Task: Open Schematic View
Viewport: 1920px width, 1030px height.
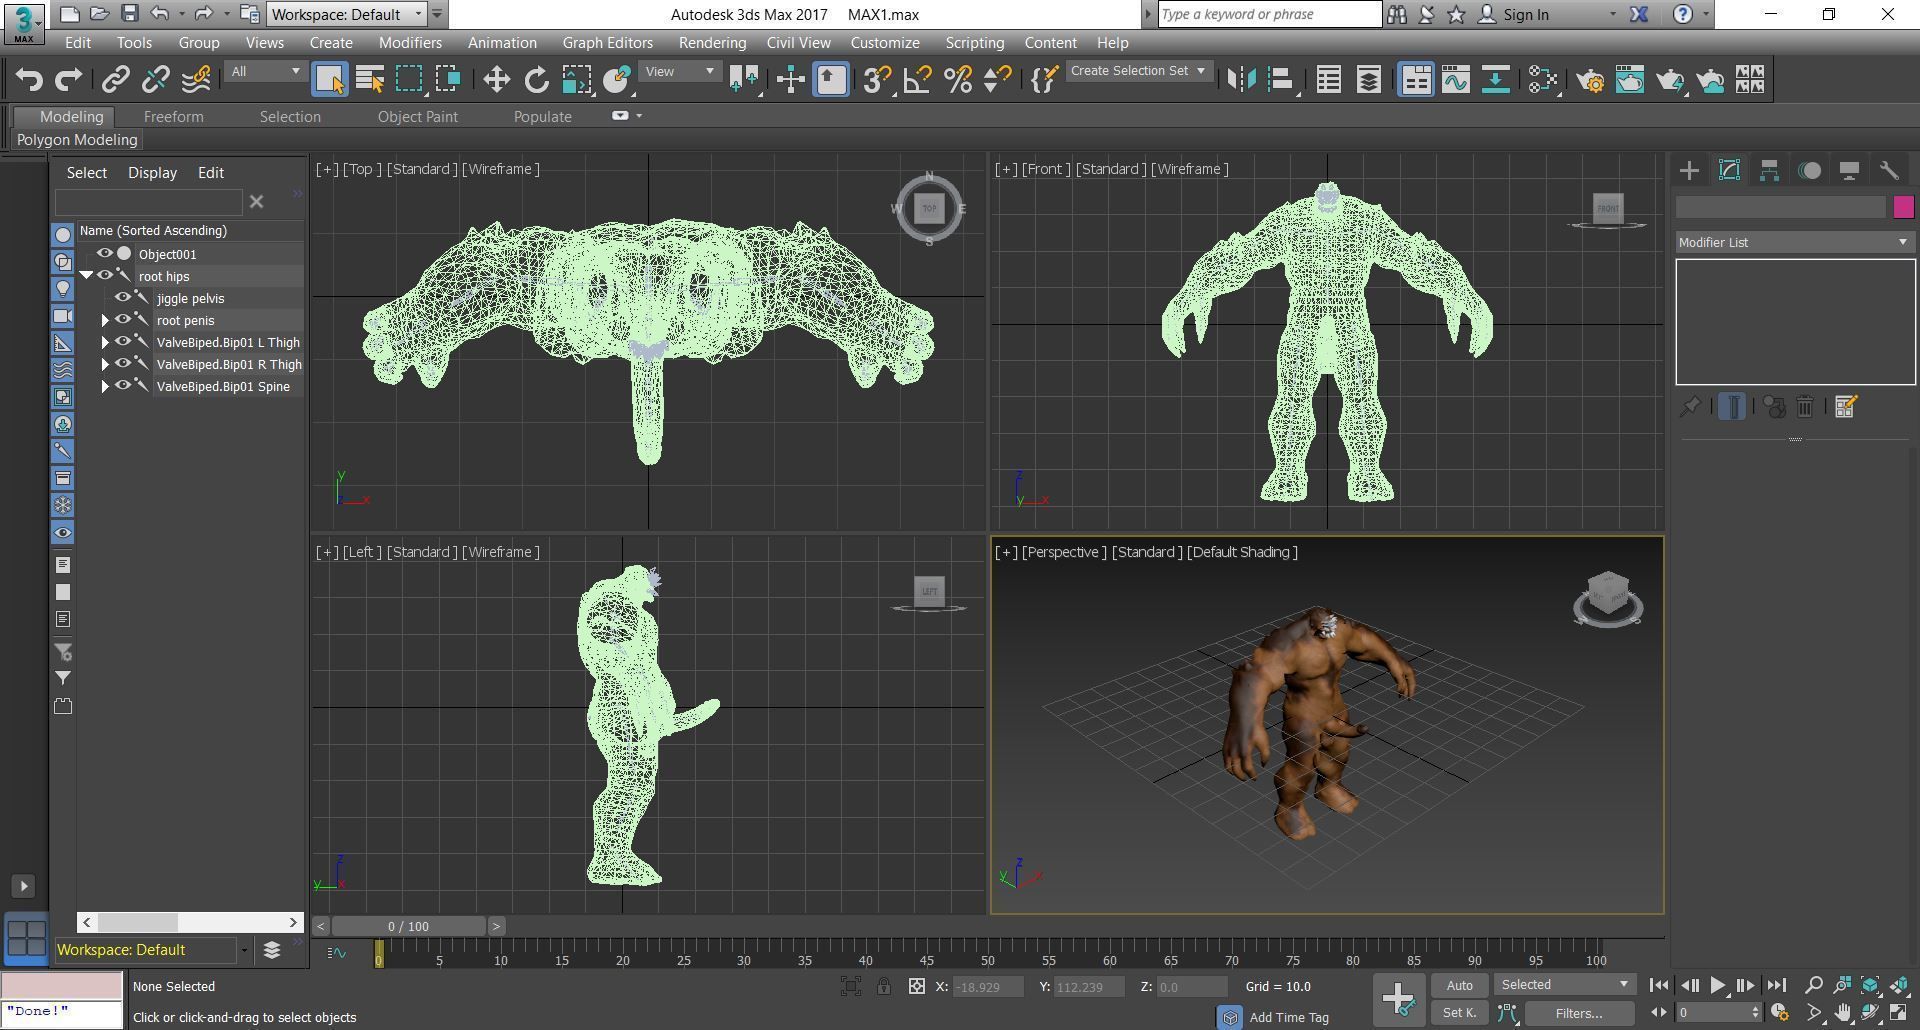Action: 1495,80
